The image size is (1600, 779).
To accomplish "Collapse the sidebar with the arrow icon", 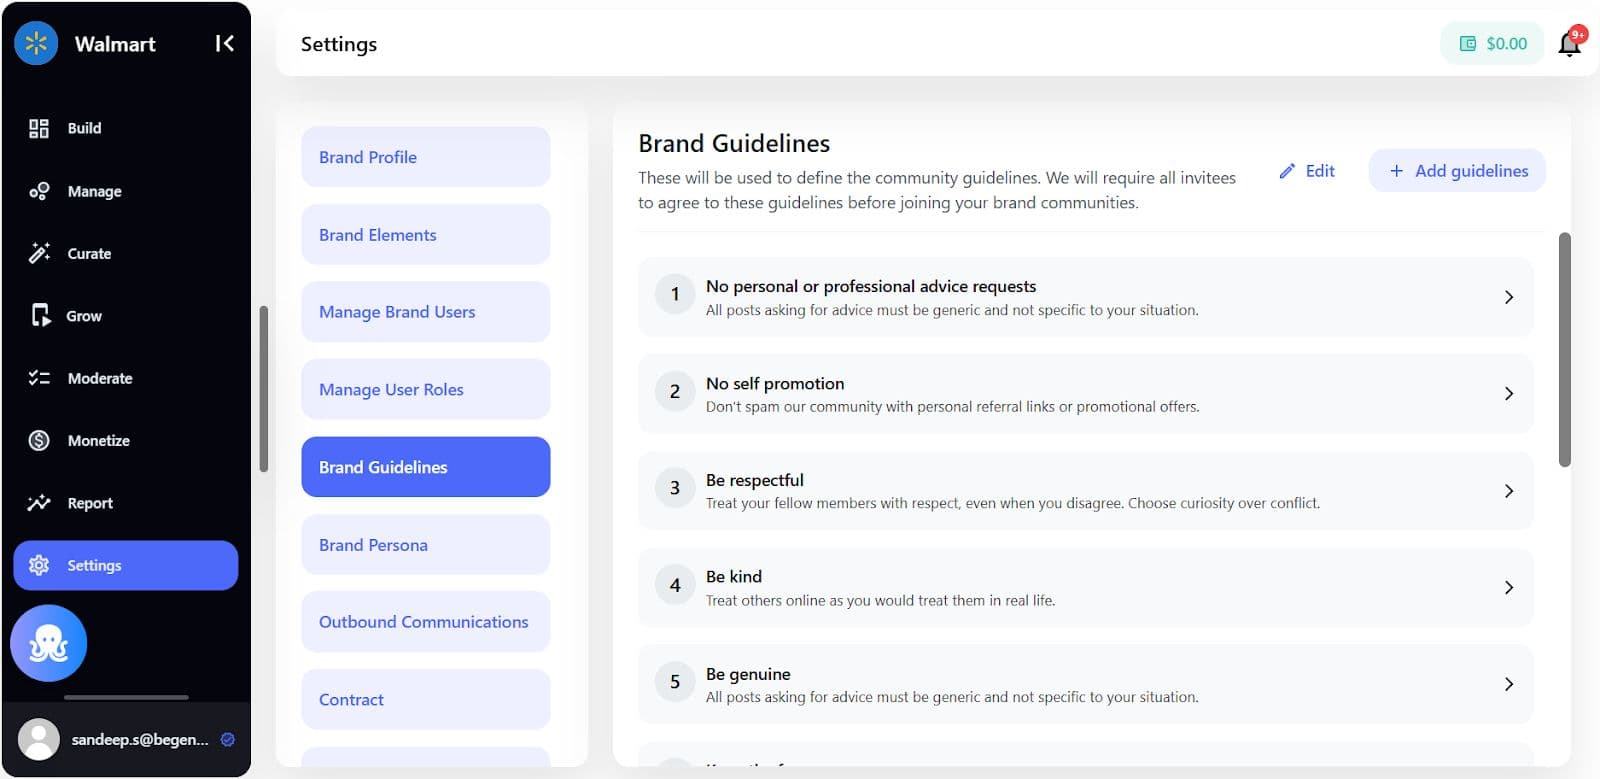I will [x=224, y=43].
